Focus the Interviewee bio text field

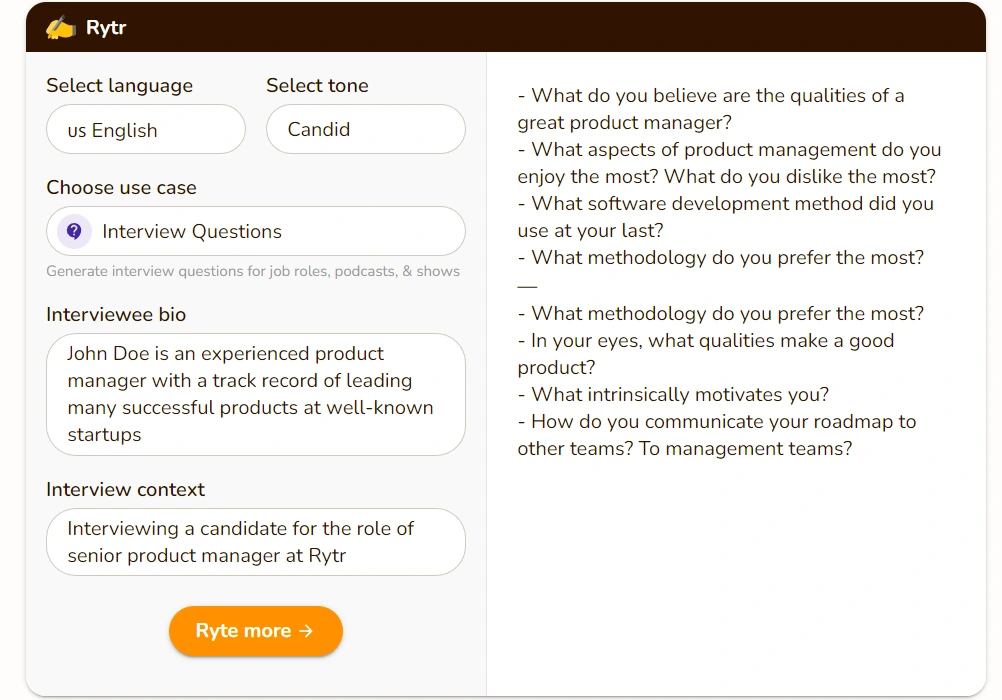tap(256, 394)
